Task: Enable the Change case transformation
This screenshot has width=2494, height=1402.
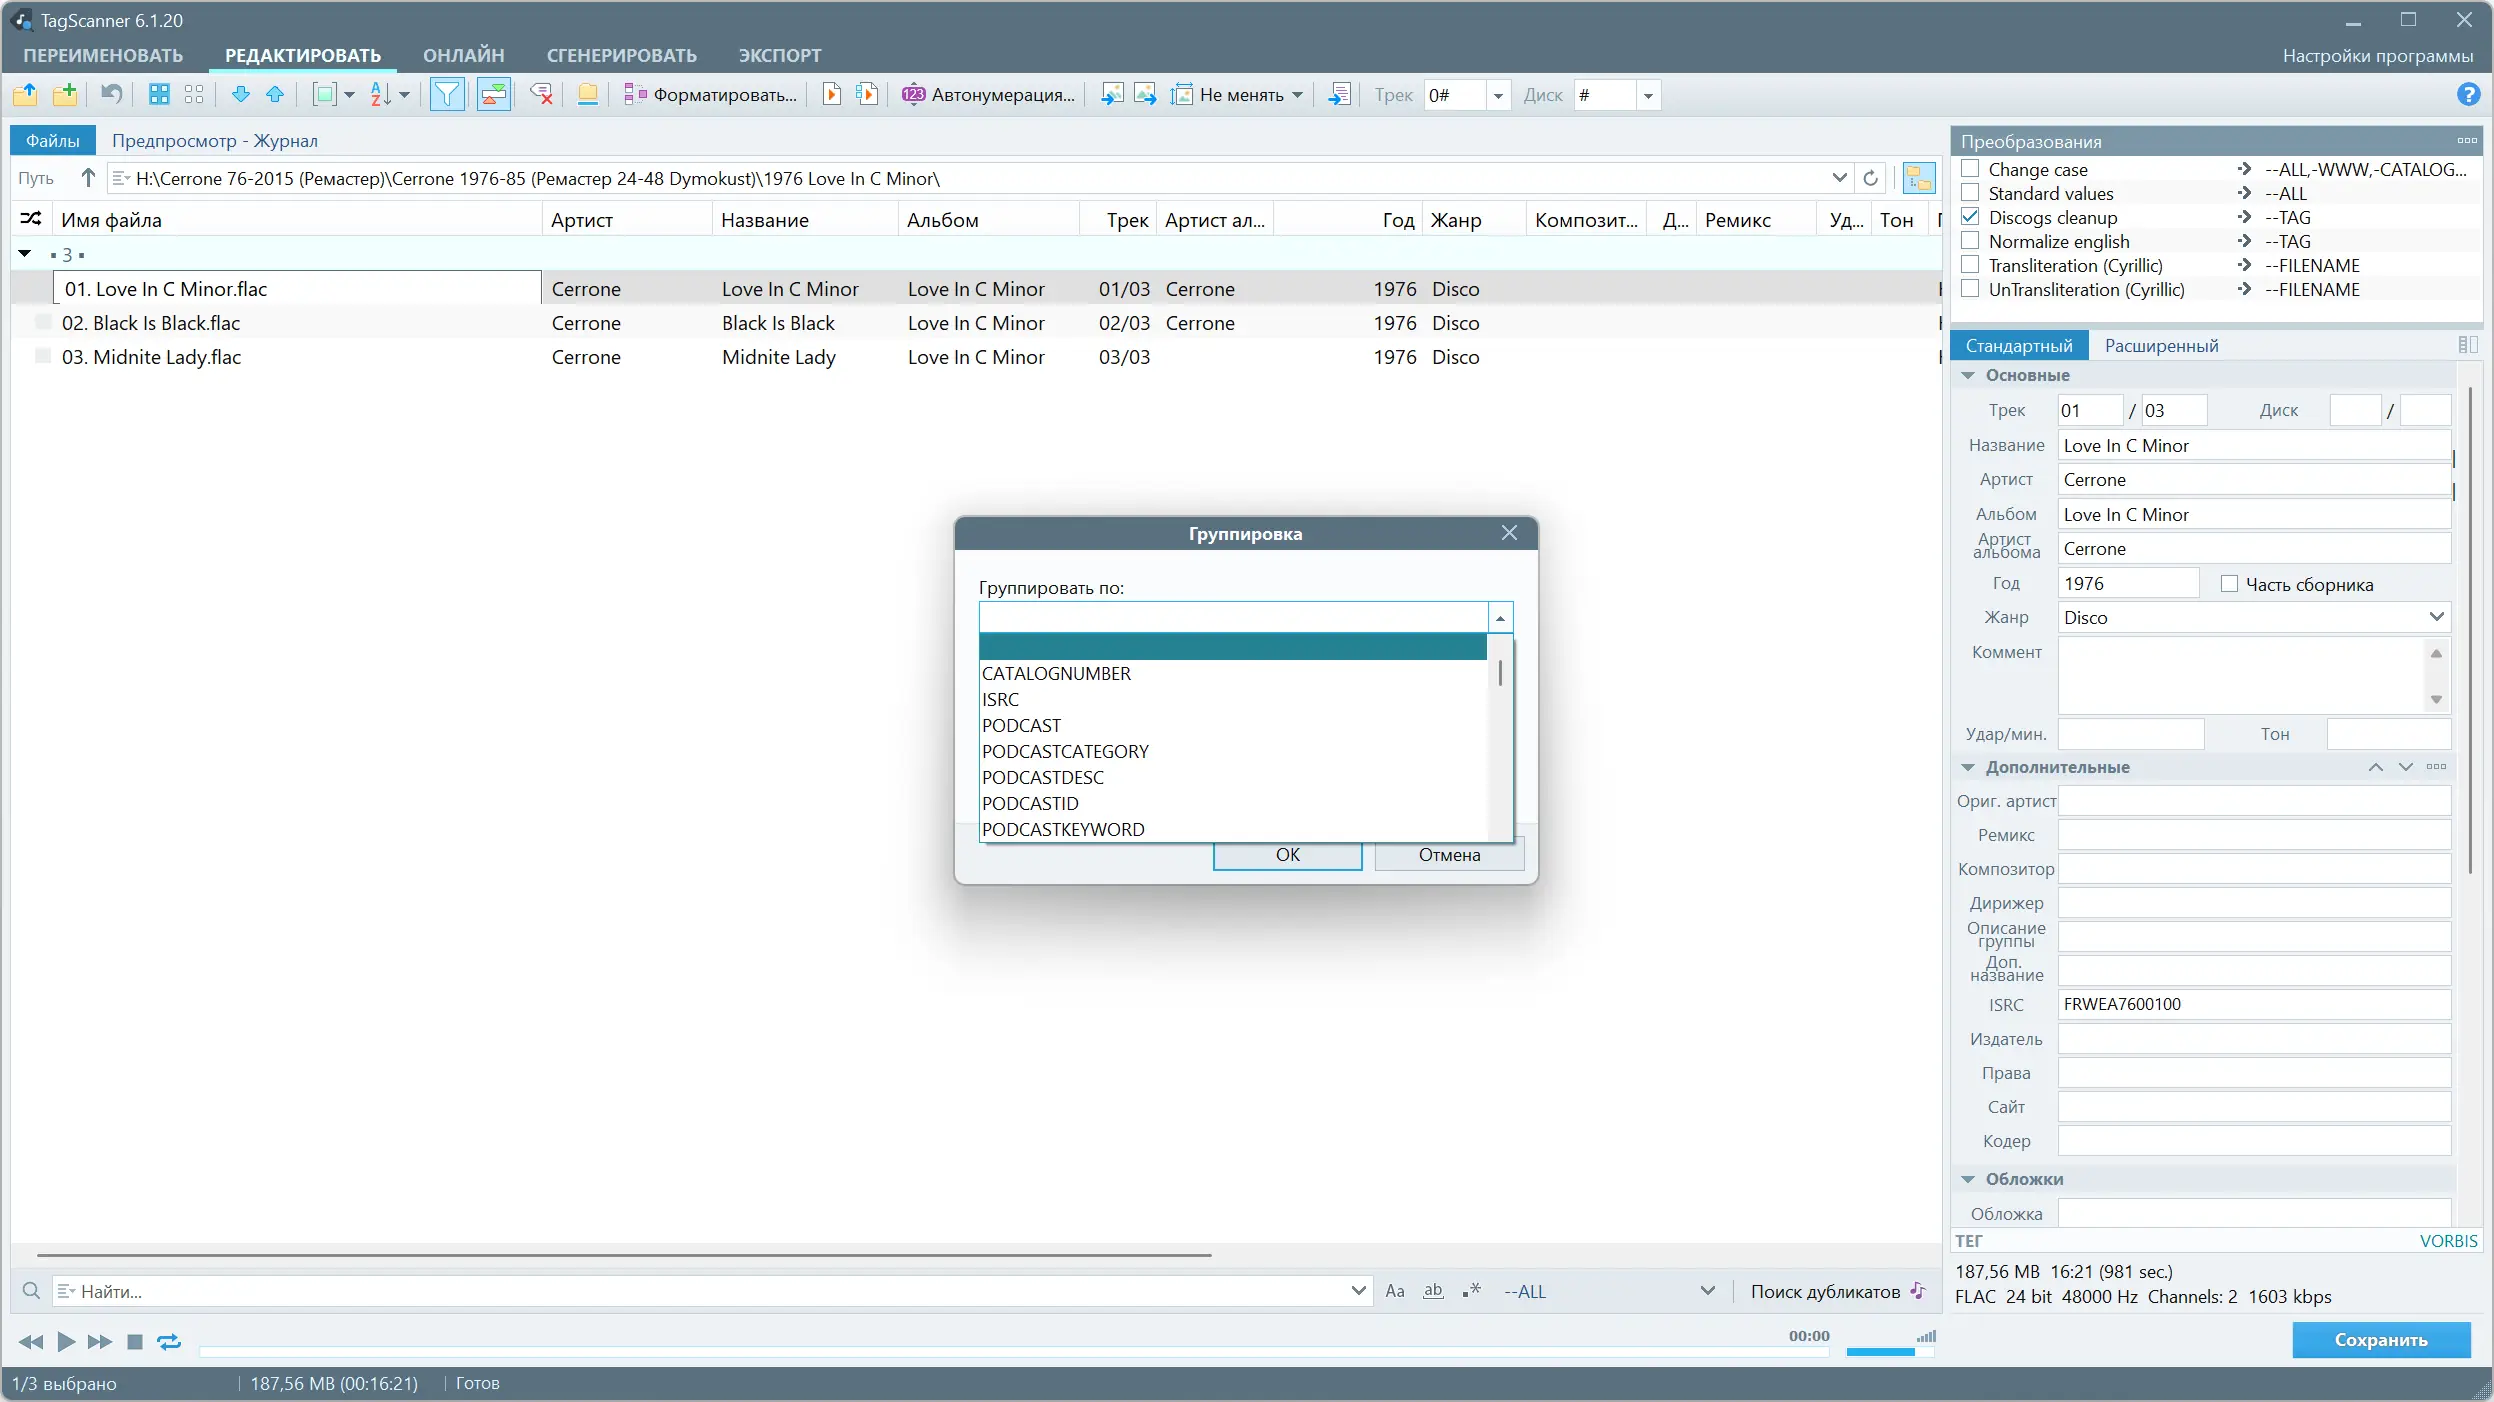Action: (x=1971, y=169)
